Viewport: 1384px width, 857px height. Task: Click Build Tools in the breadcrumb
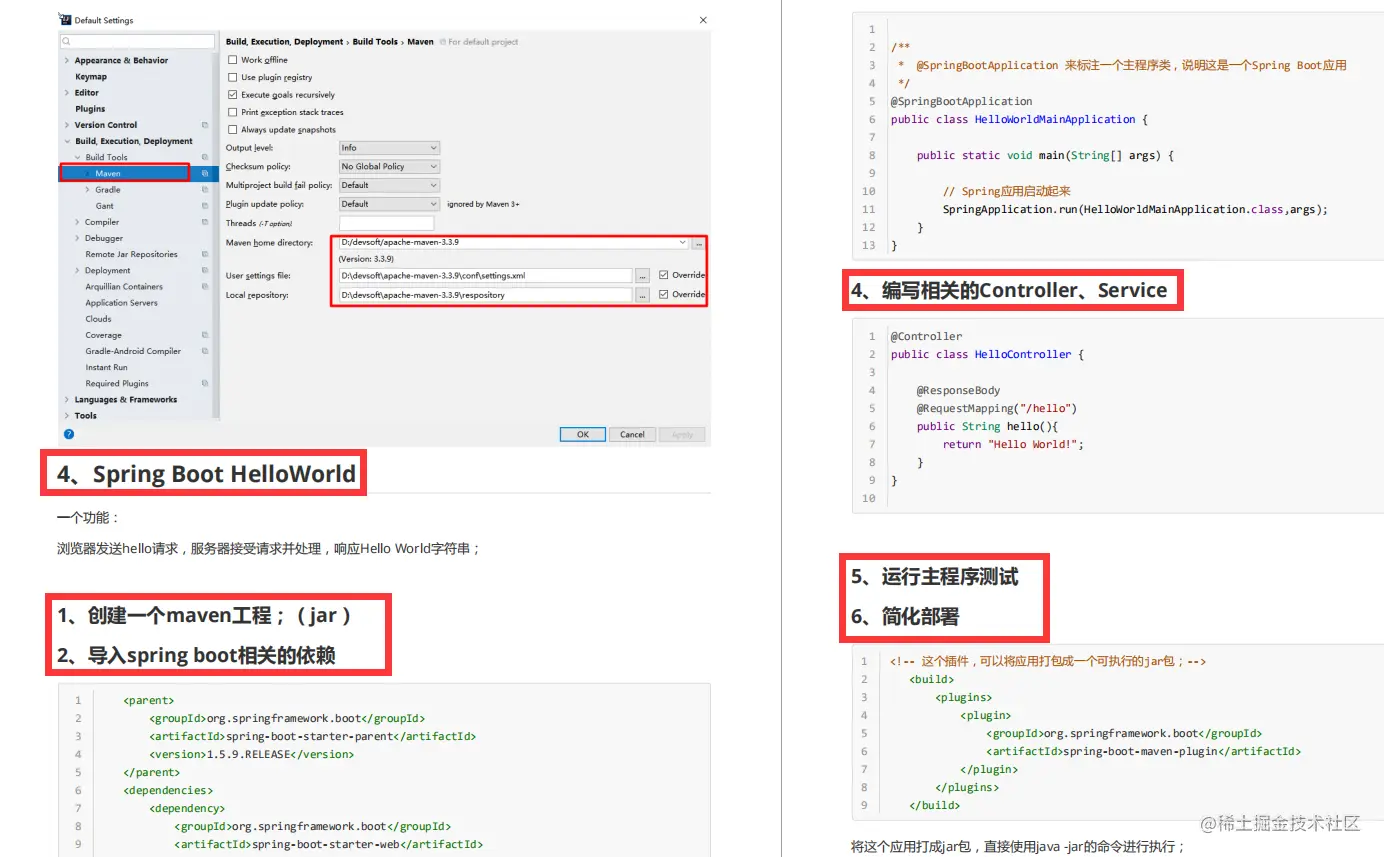pyautogui.click(x=375, y=42)
